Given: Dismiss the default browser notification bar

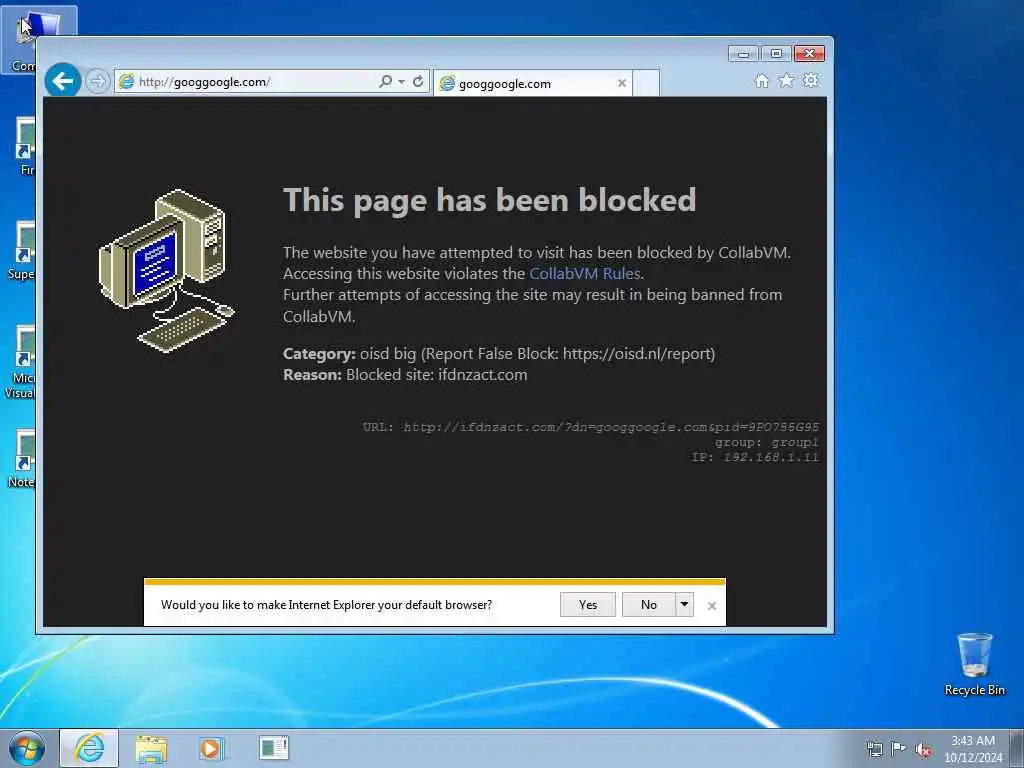Looking at the screenshot, I should click(x=712, y=606).
